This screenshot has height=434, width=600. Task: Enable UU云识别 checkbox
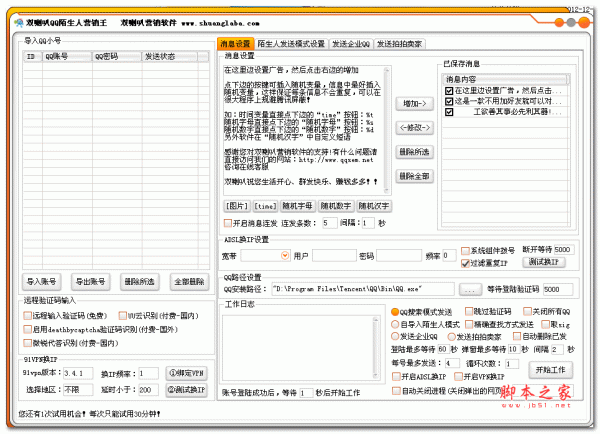pyautogui.click(x=122, y=316)
